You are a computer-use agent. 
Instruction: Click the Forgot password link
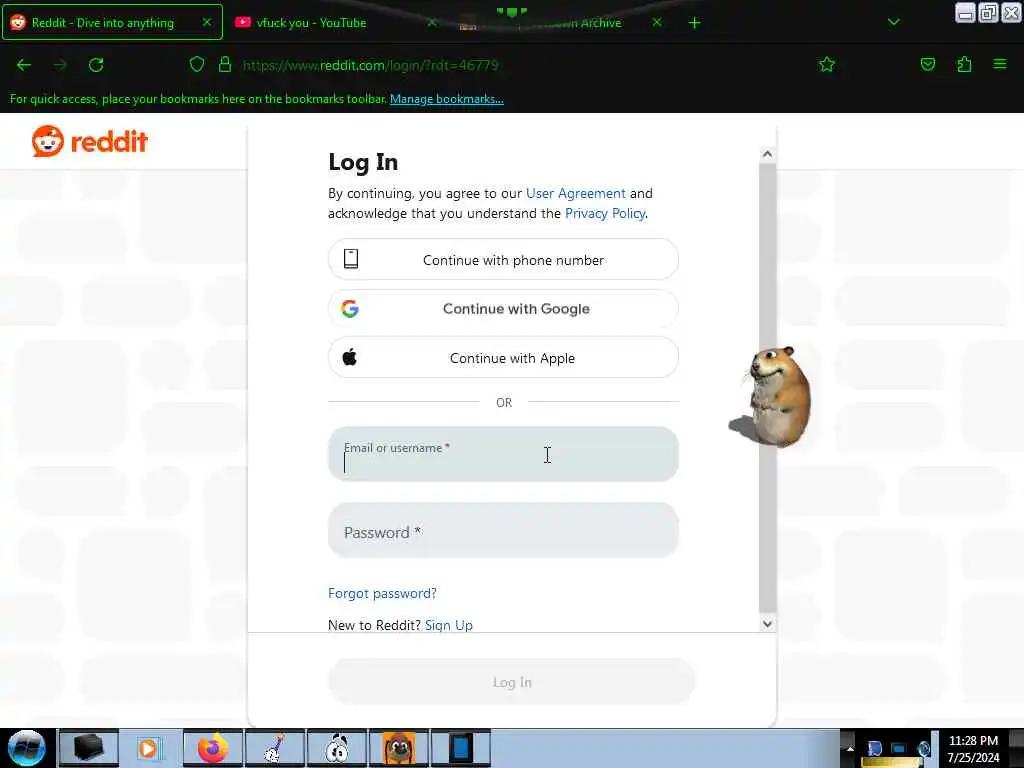tap(382, 593)
